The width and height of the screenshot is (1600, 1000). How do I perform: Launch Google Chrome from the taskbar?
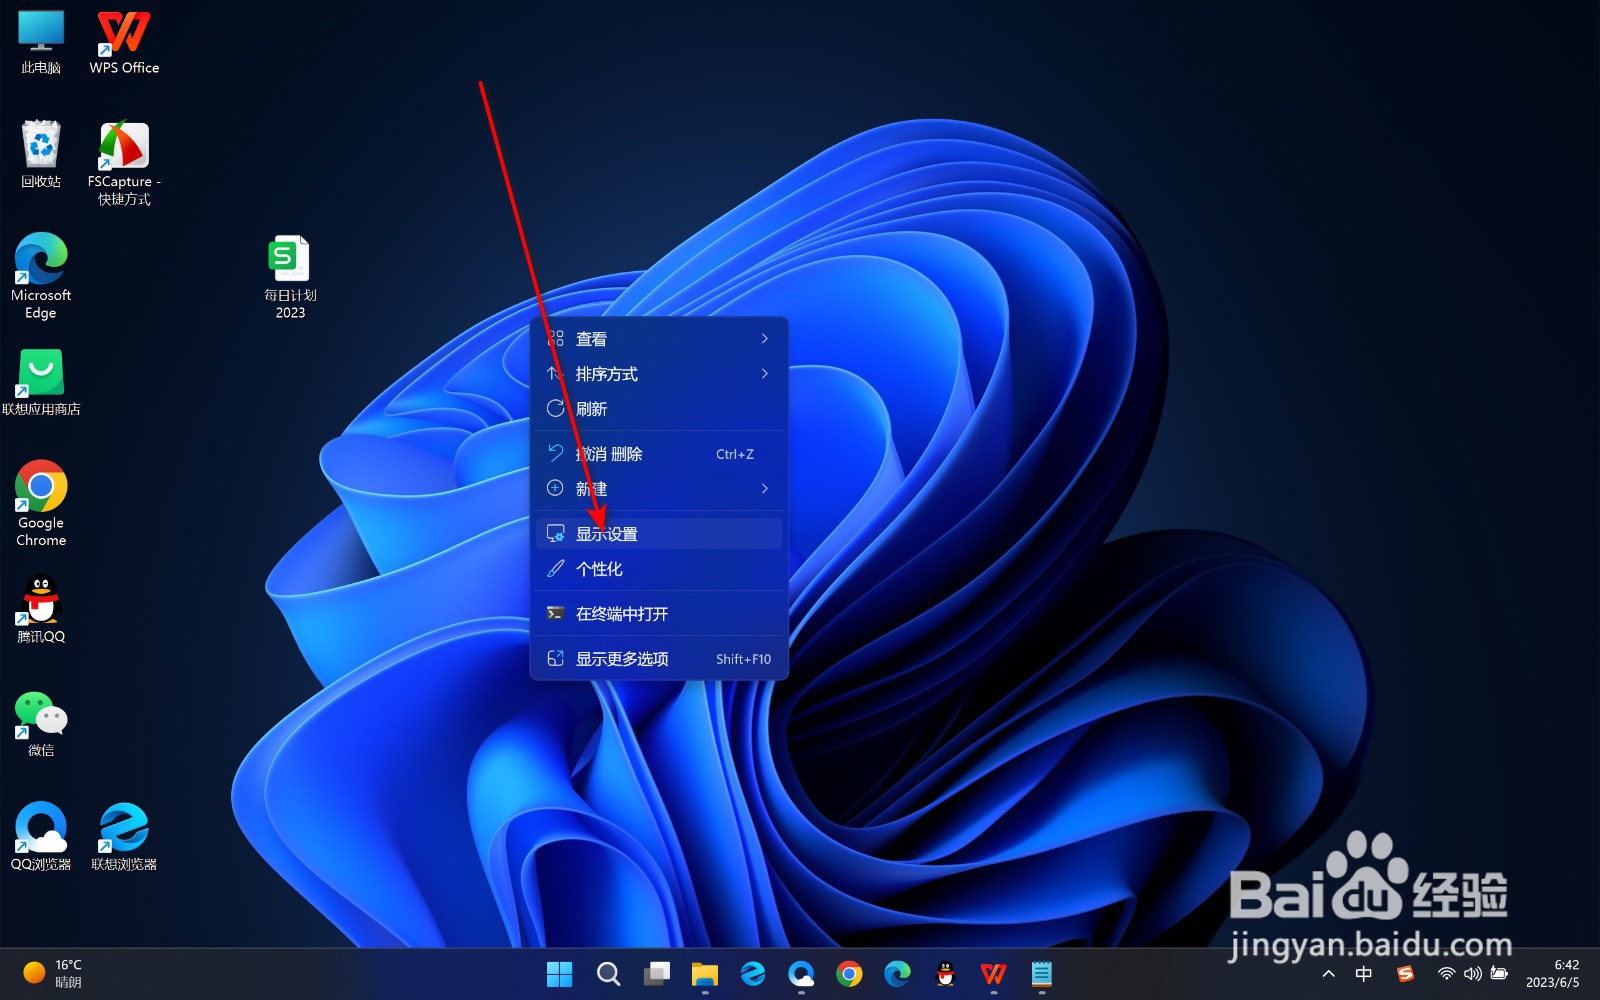849,974
